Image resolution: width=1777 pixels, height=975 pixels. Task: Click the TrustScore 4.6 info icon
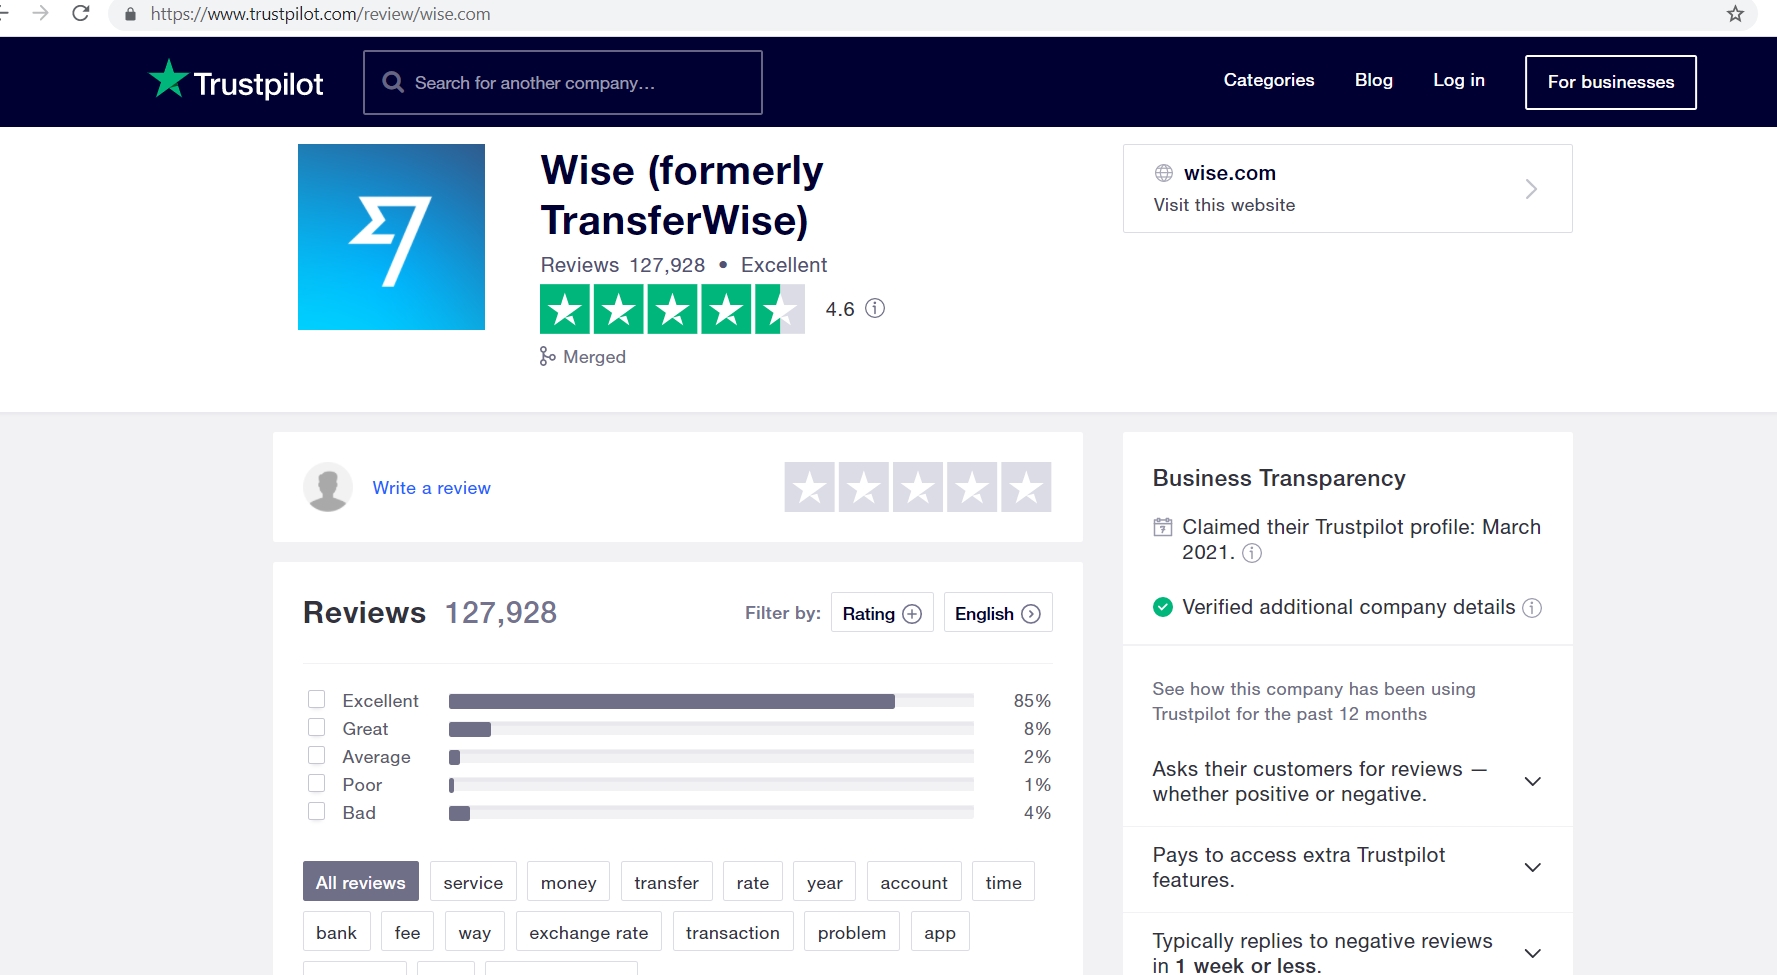[875, 308]
